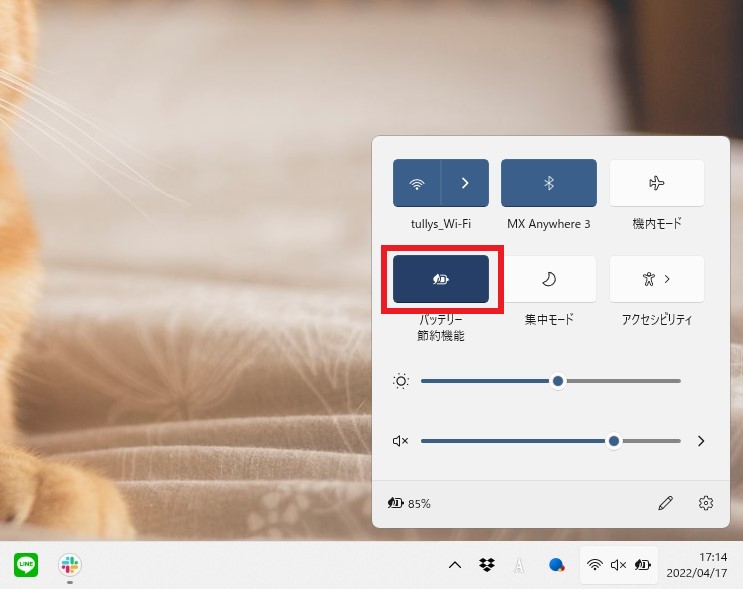Viewport: 743px width, 589px height.
Task: Enable focus mode (集中モード) tile
Action: tap(549, 279)
